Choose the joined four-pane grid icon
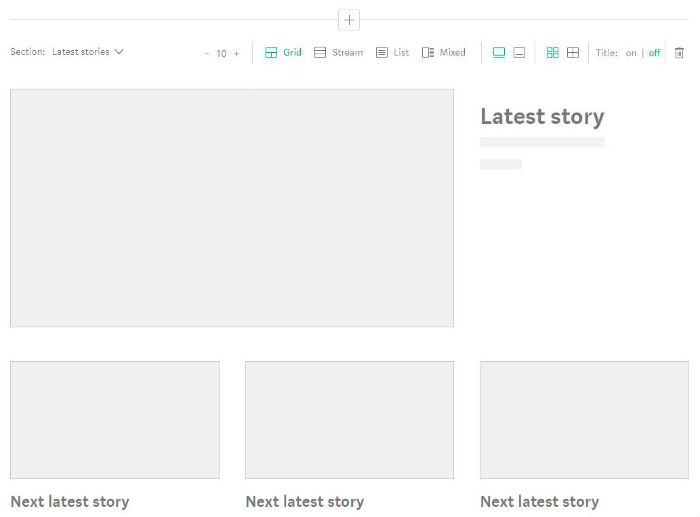The height and width of the screenshot is (517, 700). click(x=573, y=53)
